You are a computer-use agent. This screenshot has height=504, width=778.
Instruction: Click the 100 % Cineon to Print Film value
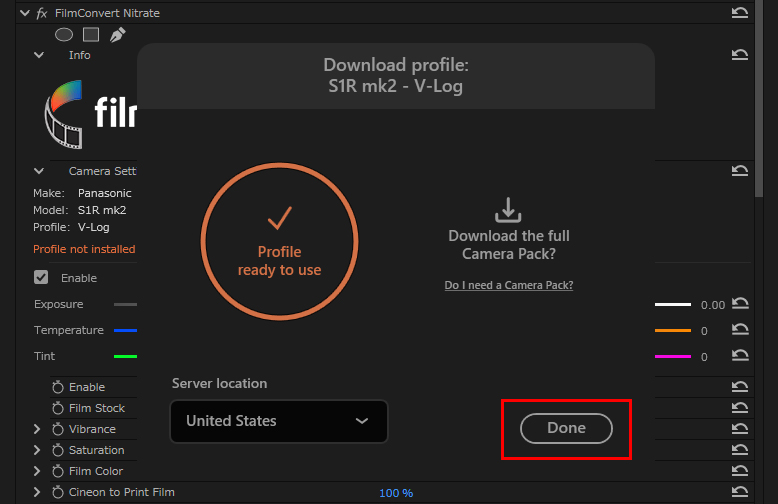point(396,493)
